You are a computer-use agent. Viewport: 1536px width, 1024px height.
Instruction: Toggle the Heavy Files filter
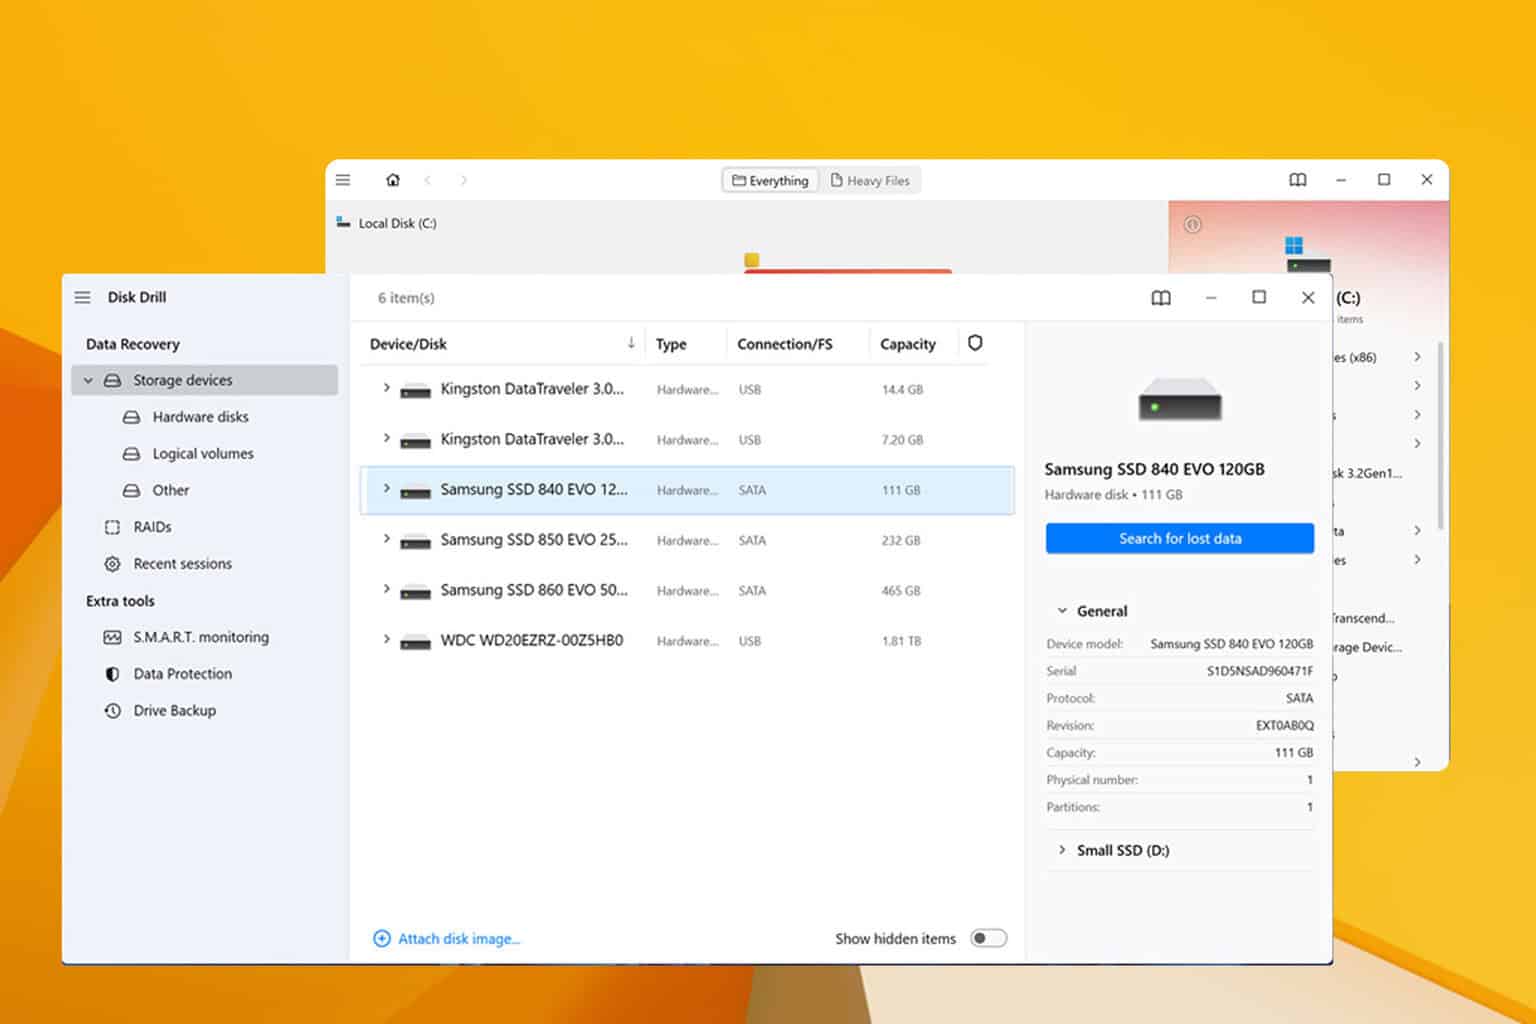click(870, 180)
